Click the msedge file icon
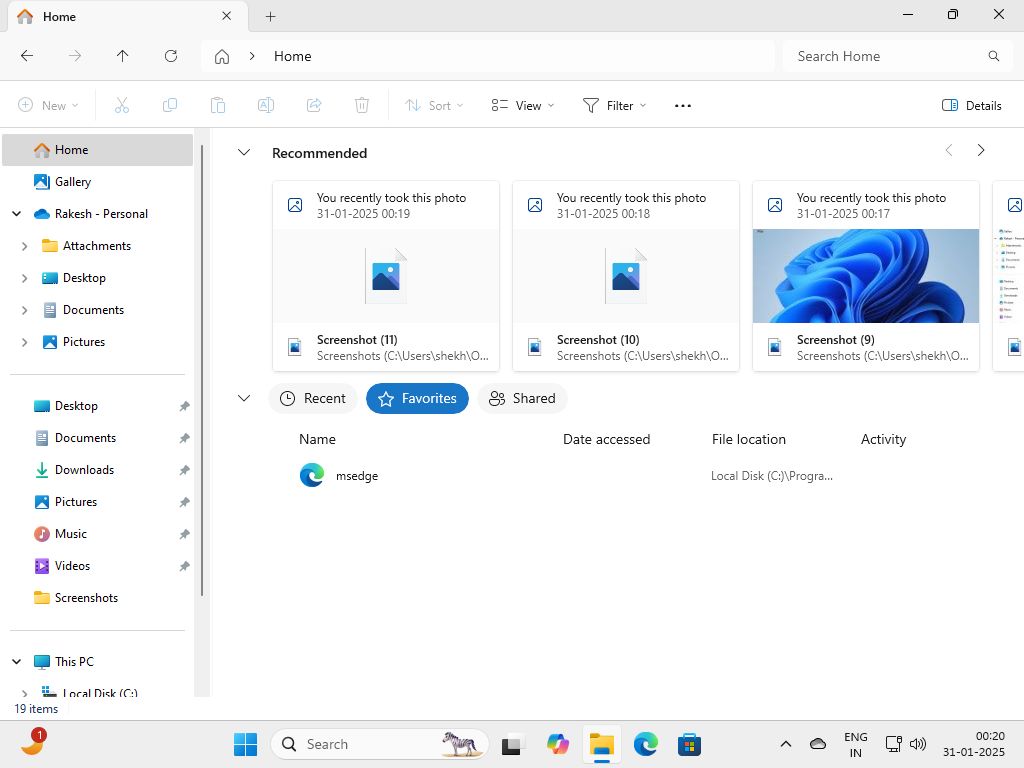 312,476
